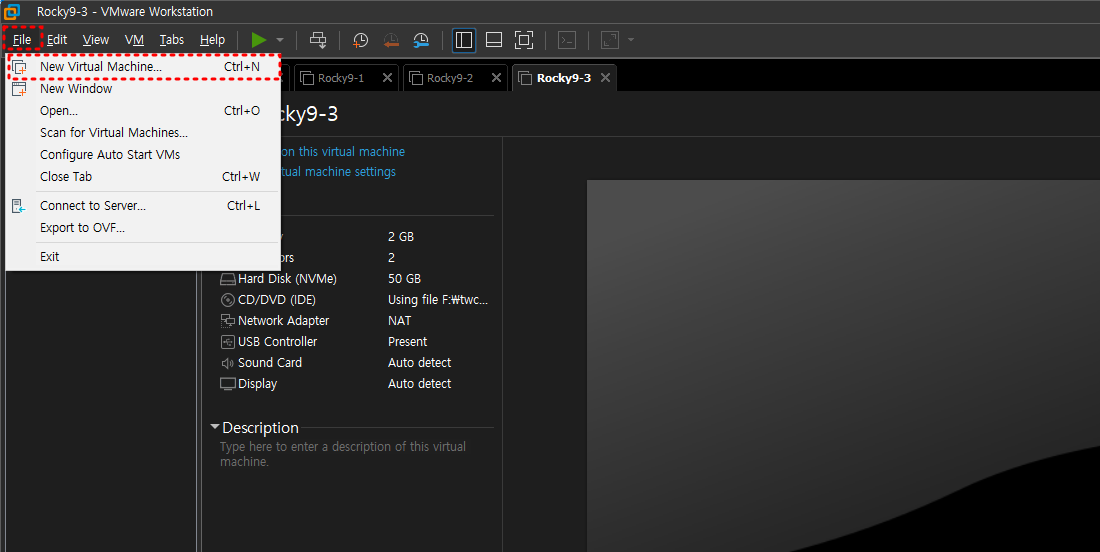The width and height of the screenshot is (1100, 552).
Task: Click the Connect to Server menu icon
Action: tap(19, 206)
